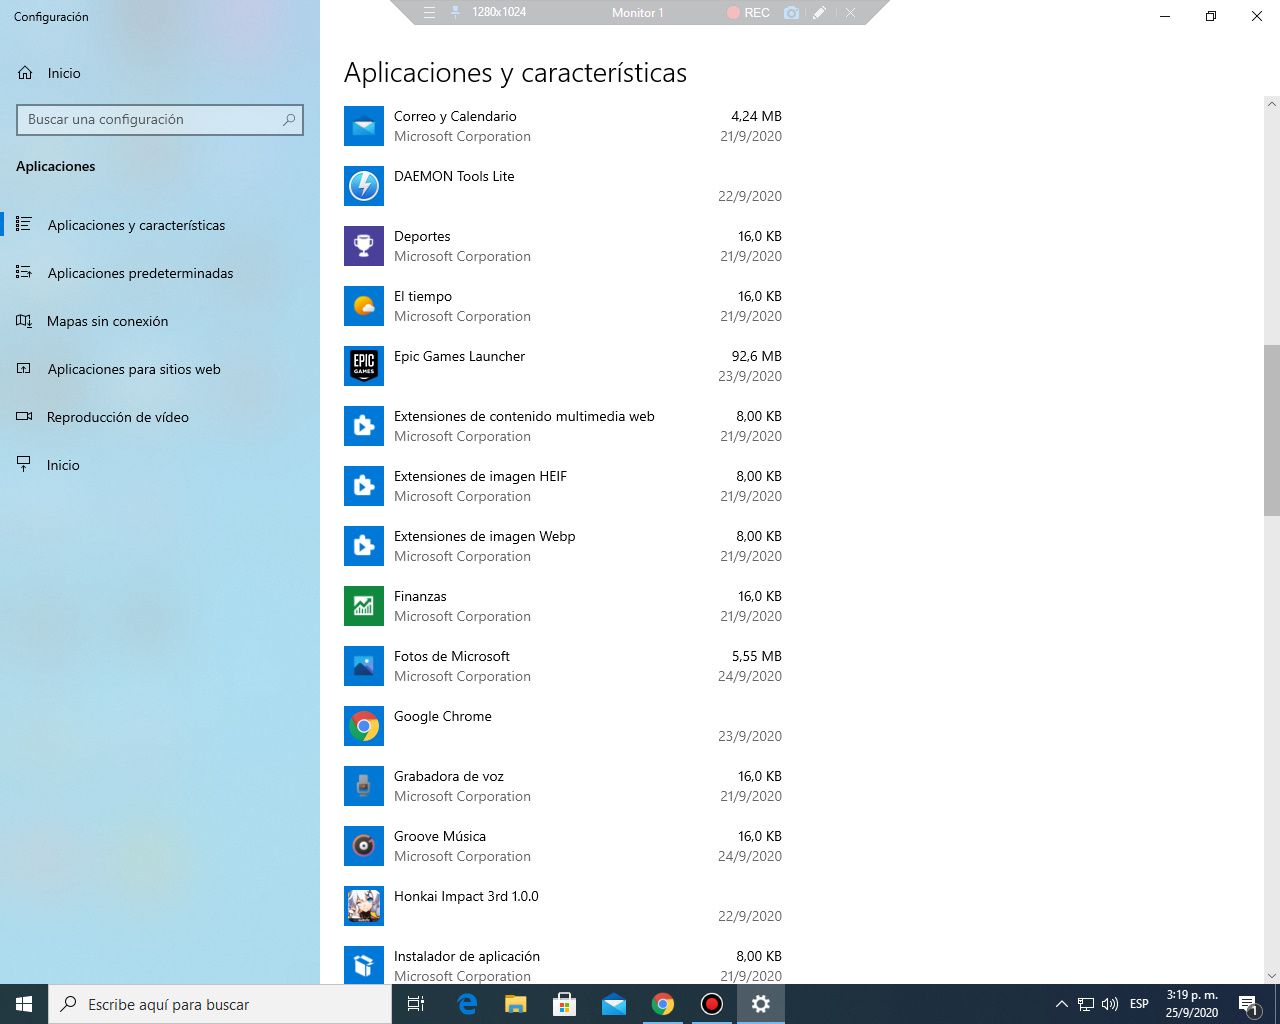Show hidden tray icons chevron
Screen dimensions: 1280x1024
[x=1061, y=1004]
